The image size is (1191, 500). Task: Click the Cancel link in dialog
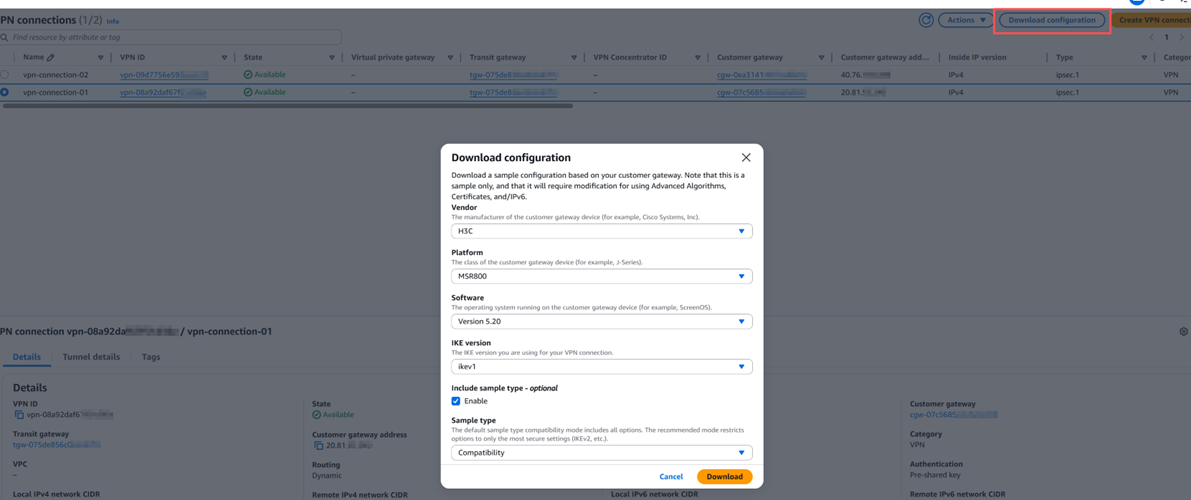coord(671,477)
